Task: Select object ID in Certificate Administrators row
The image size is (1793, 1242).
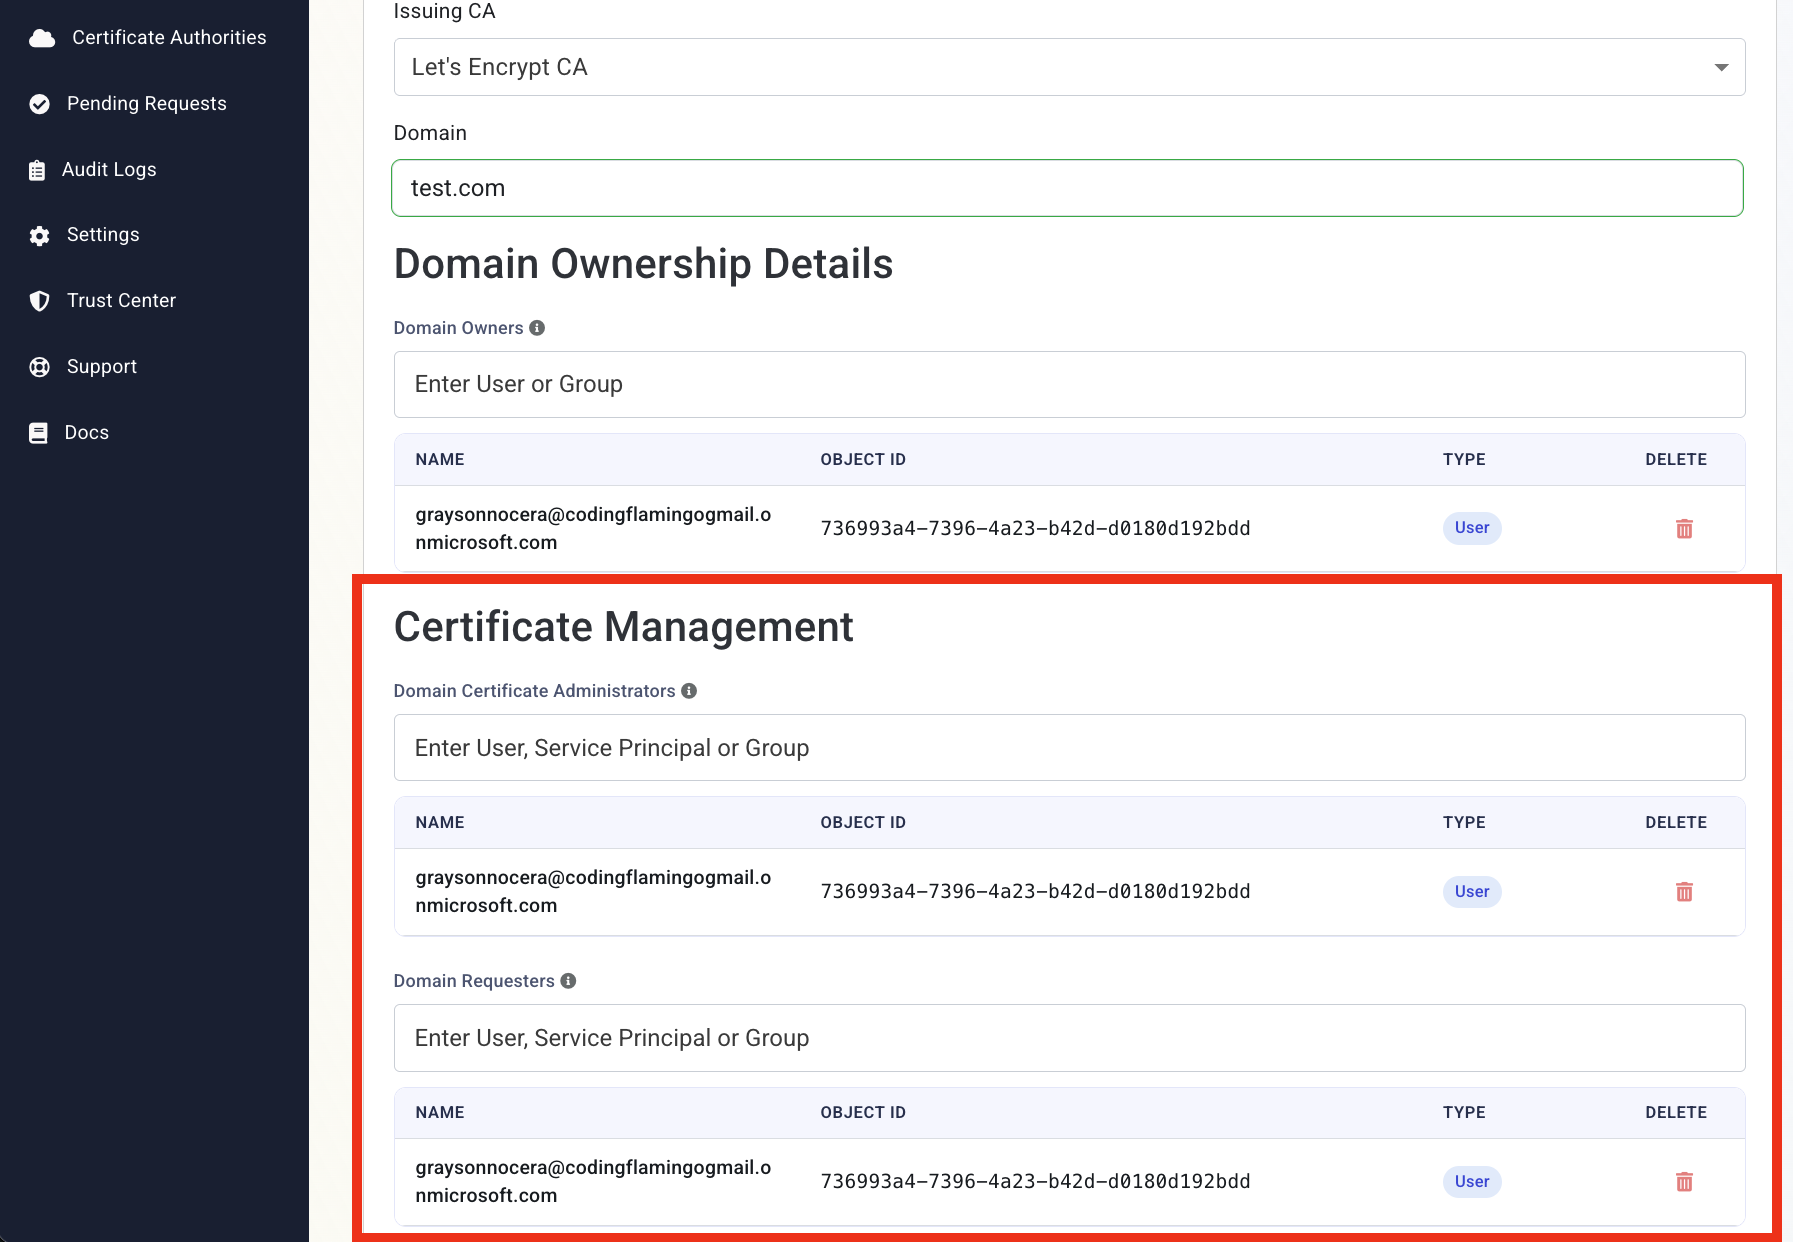Action: click(1035, 891)
